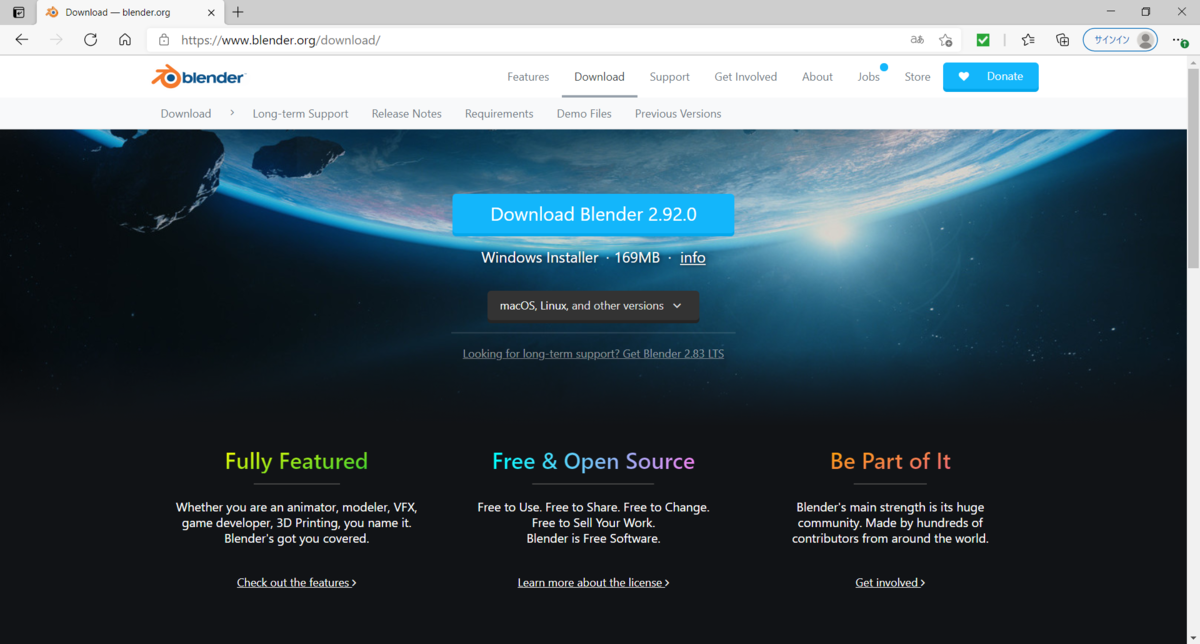Screen dimensions: 1200x644
Task: Click Download Blender 2.92.0 button
Action: [593, 215]
